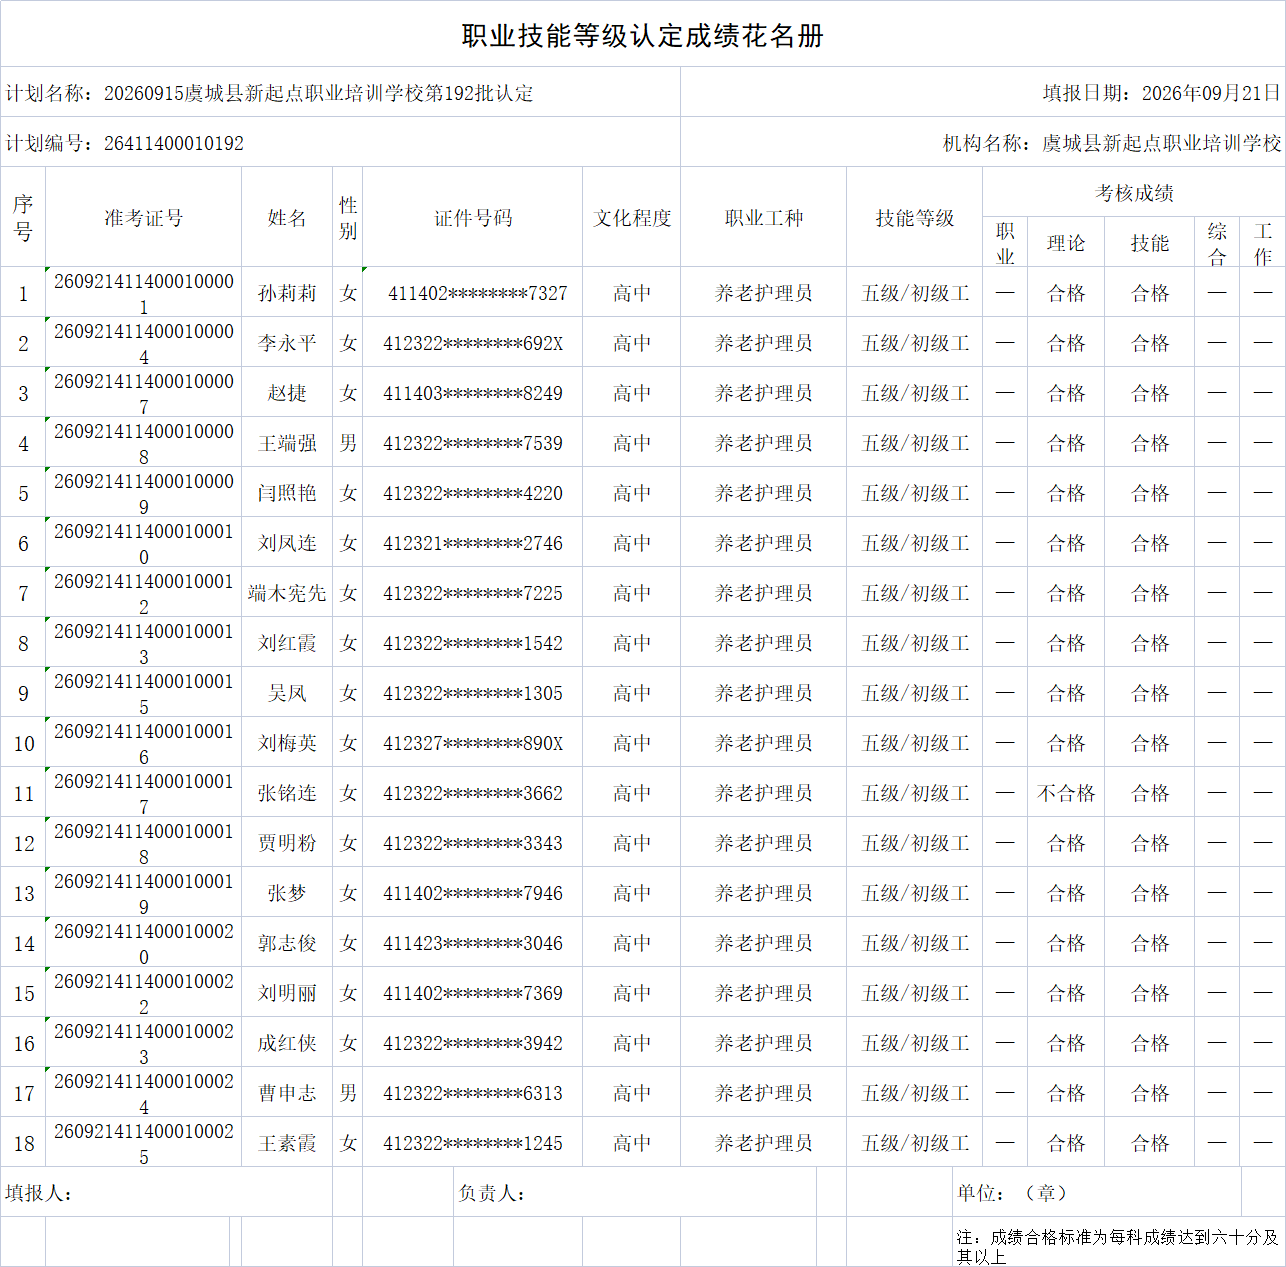Click the name cell 王素霞

point(287,1143)
